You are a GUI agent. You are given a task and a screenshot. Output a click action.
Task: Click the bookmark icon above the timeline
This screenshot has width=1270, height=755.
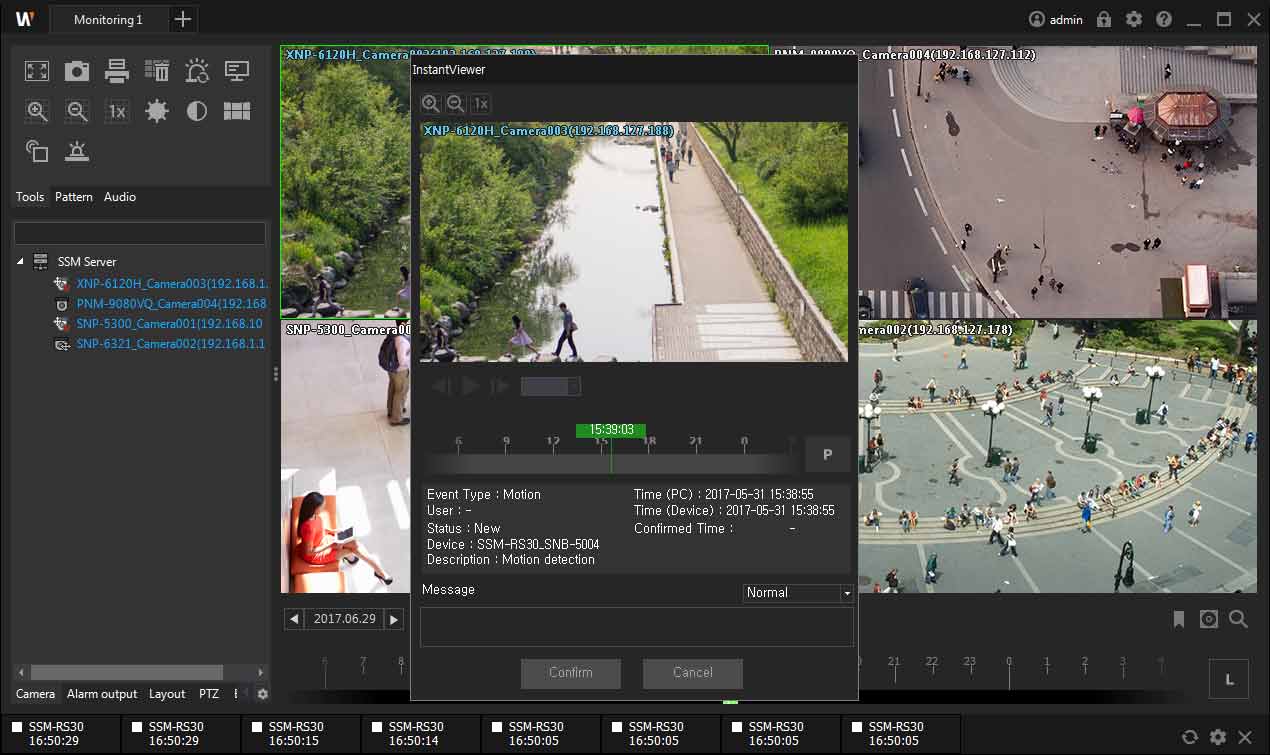tap(1179, 620)
